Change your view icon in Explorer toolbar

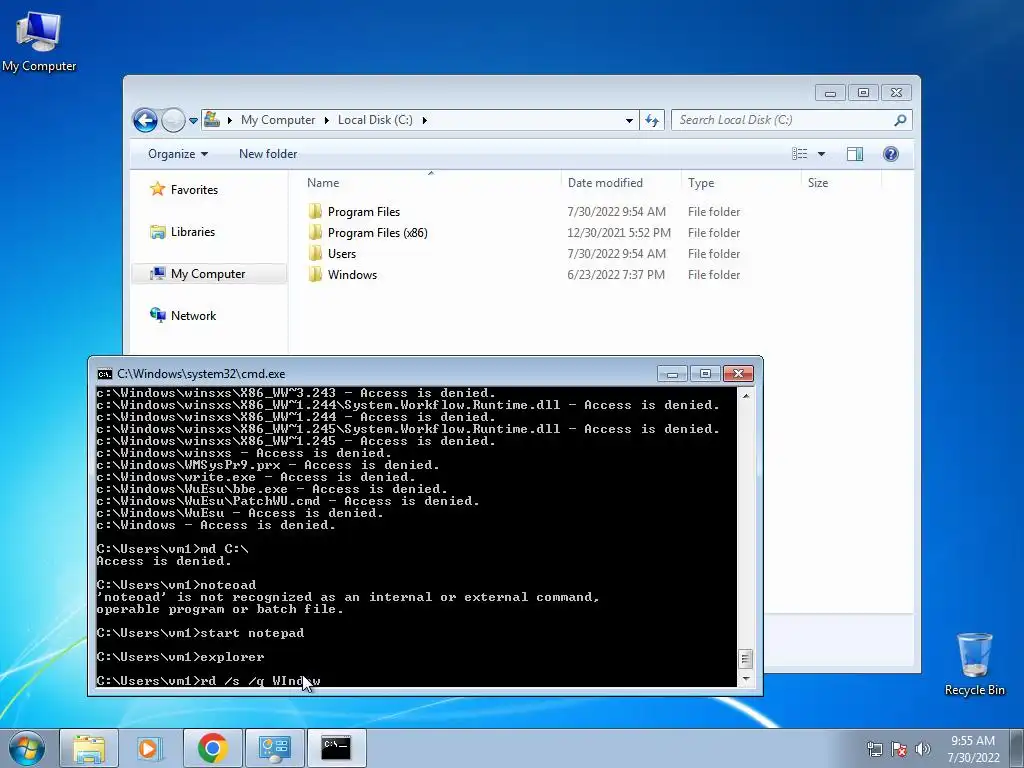tap(799, 153)
